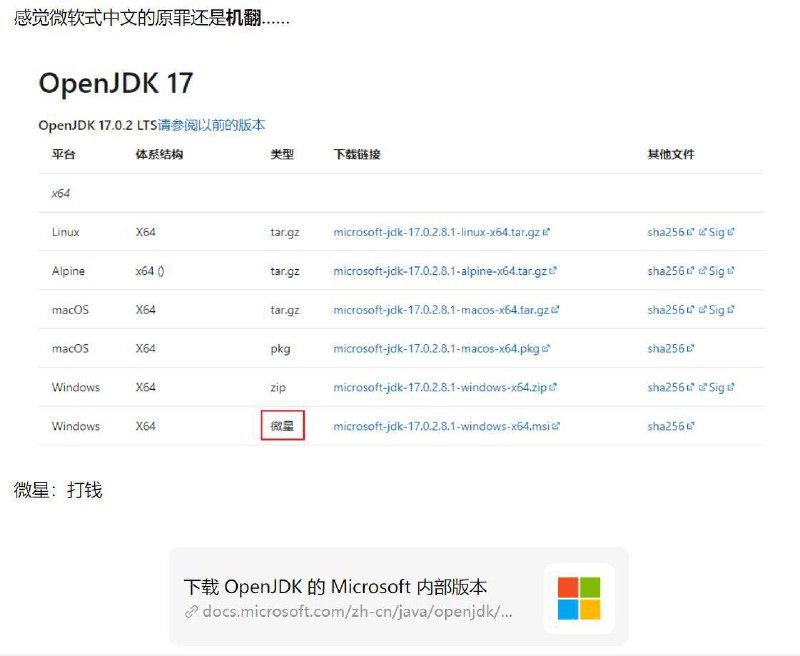The height and width of the screenshot is (656, 800).
Task: Click external-link icon after alpine-x64.tar.gz
Action: point(553,270)
